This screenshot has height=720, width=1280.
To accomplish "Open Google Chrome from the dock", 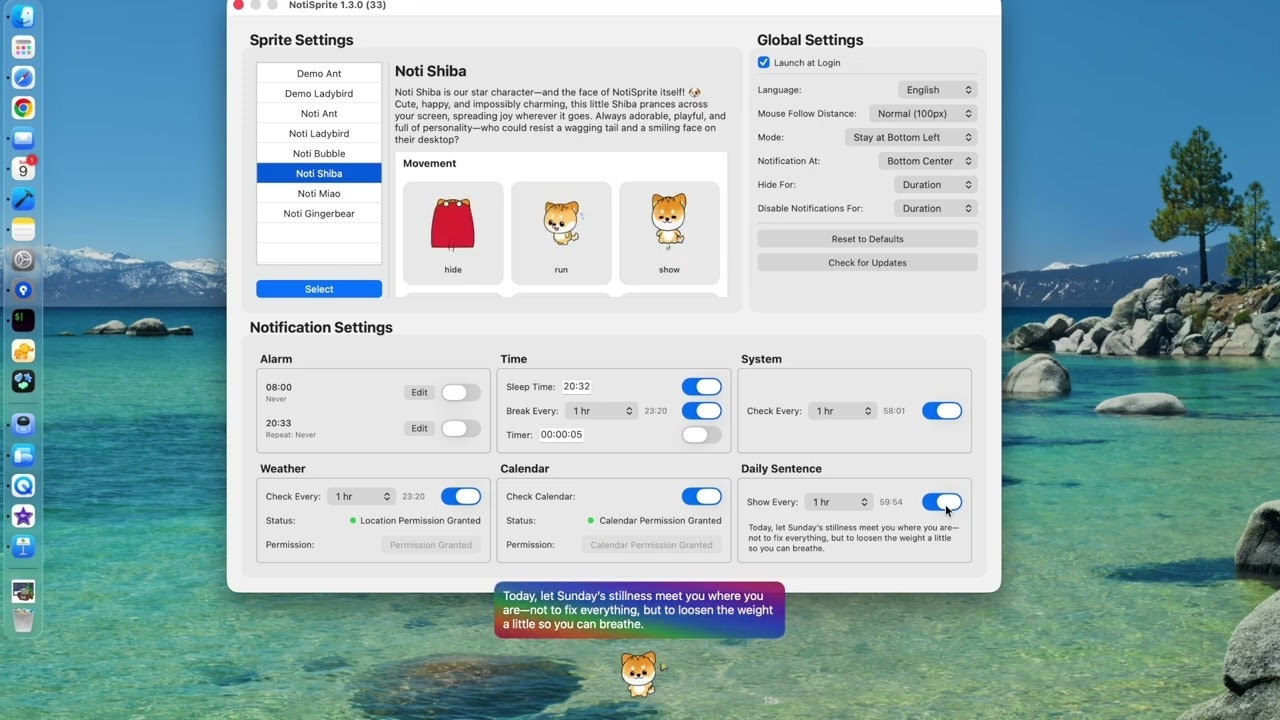I will click(22, 107).
